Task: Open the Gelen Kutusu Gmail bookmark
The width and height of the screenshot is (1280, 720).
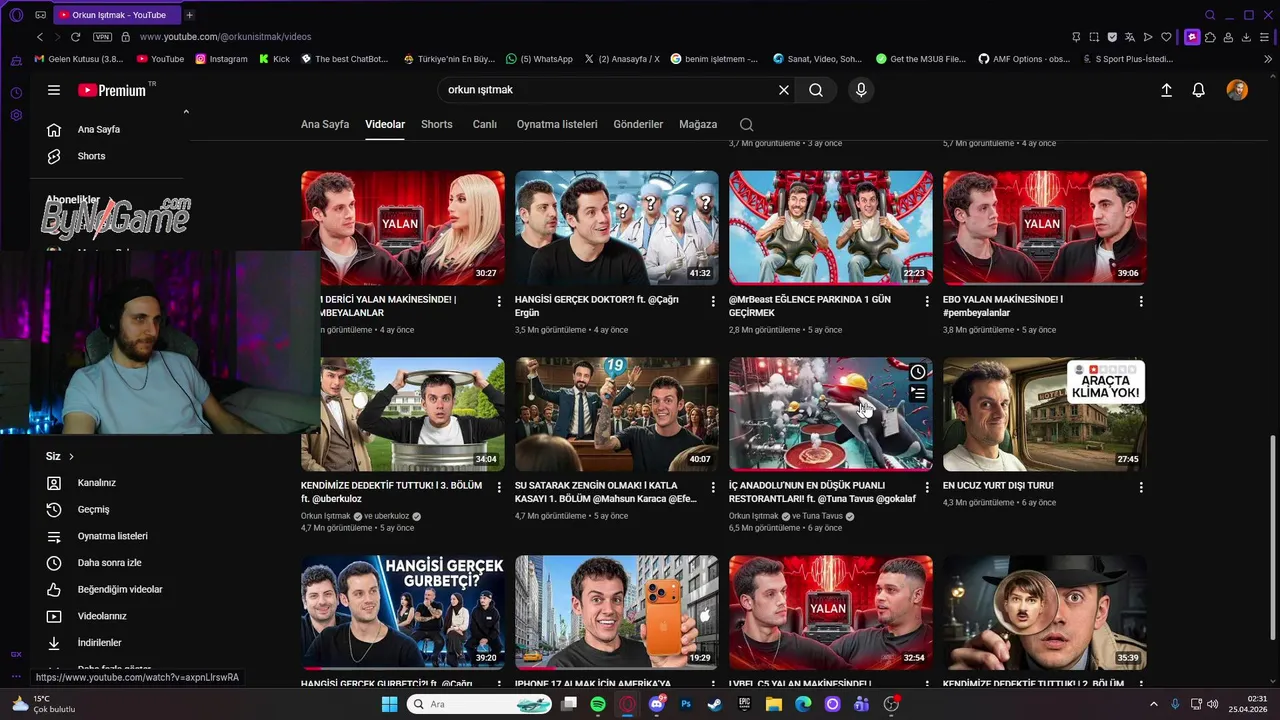Action: (78, 59)
